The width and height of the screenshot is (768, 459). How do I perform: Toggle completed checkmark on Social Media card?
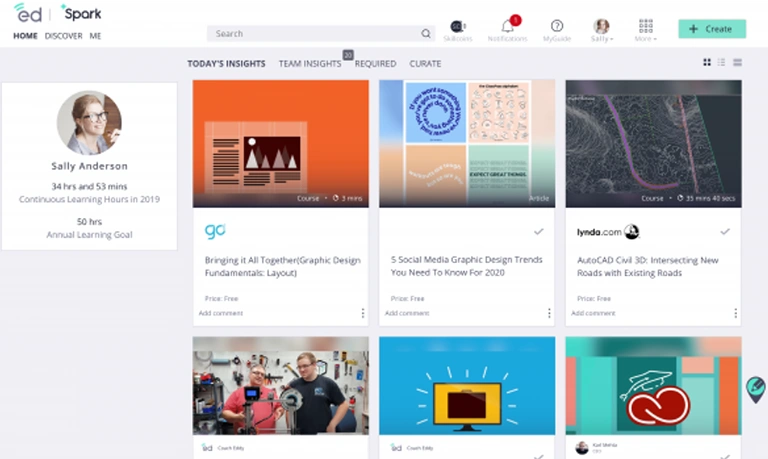[539, 231]
